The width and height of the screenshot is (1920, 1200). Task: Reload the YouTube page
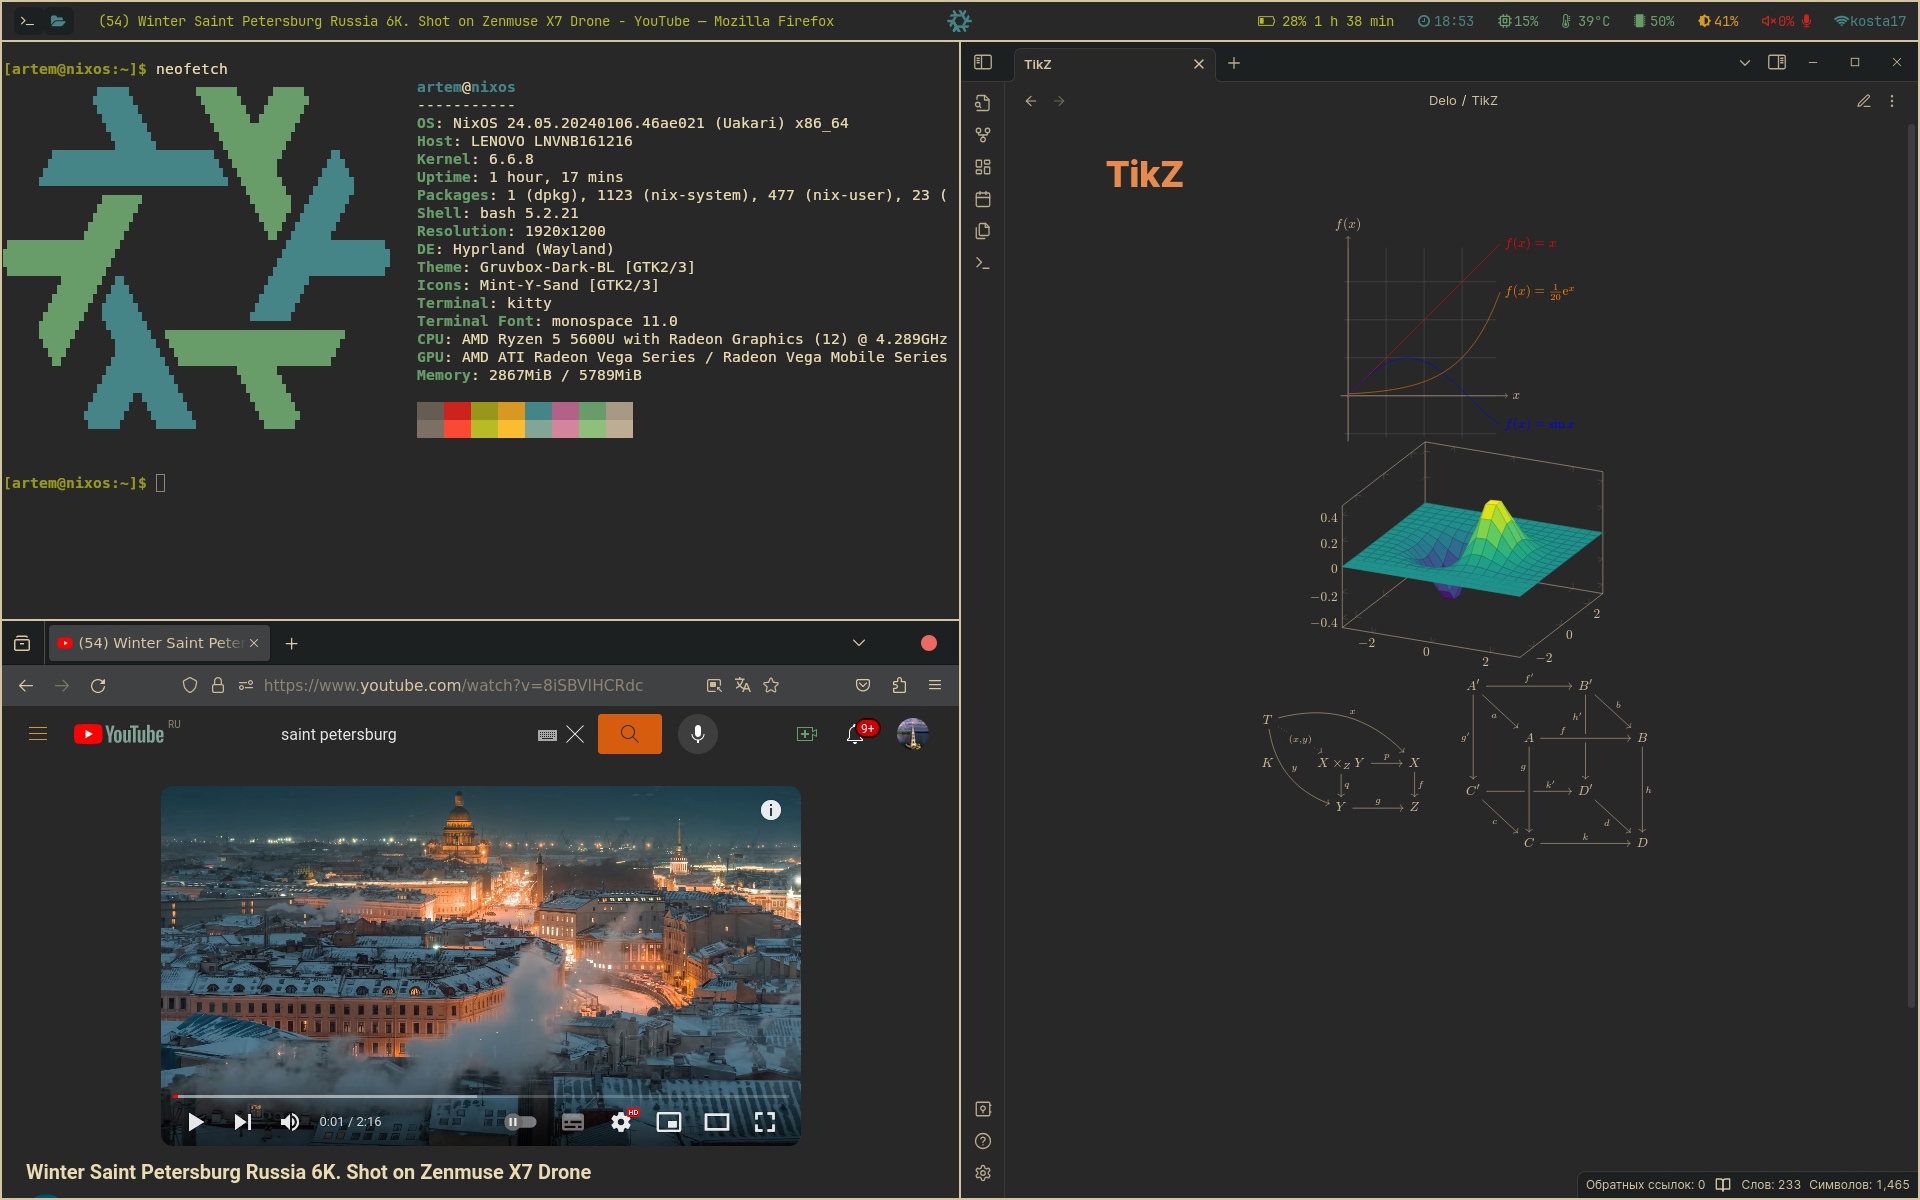click(98, 685)
